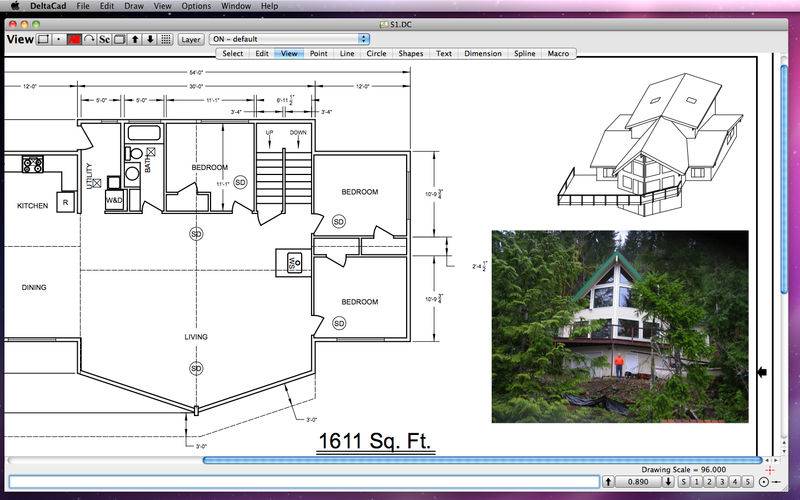Toggle the grid dots icon
800x500 pixels.
(x=166, y=39)
